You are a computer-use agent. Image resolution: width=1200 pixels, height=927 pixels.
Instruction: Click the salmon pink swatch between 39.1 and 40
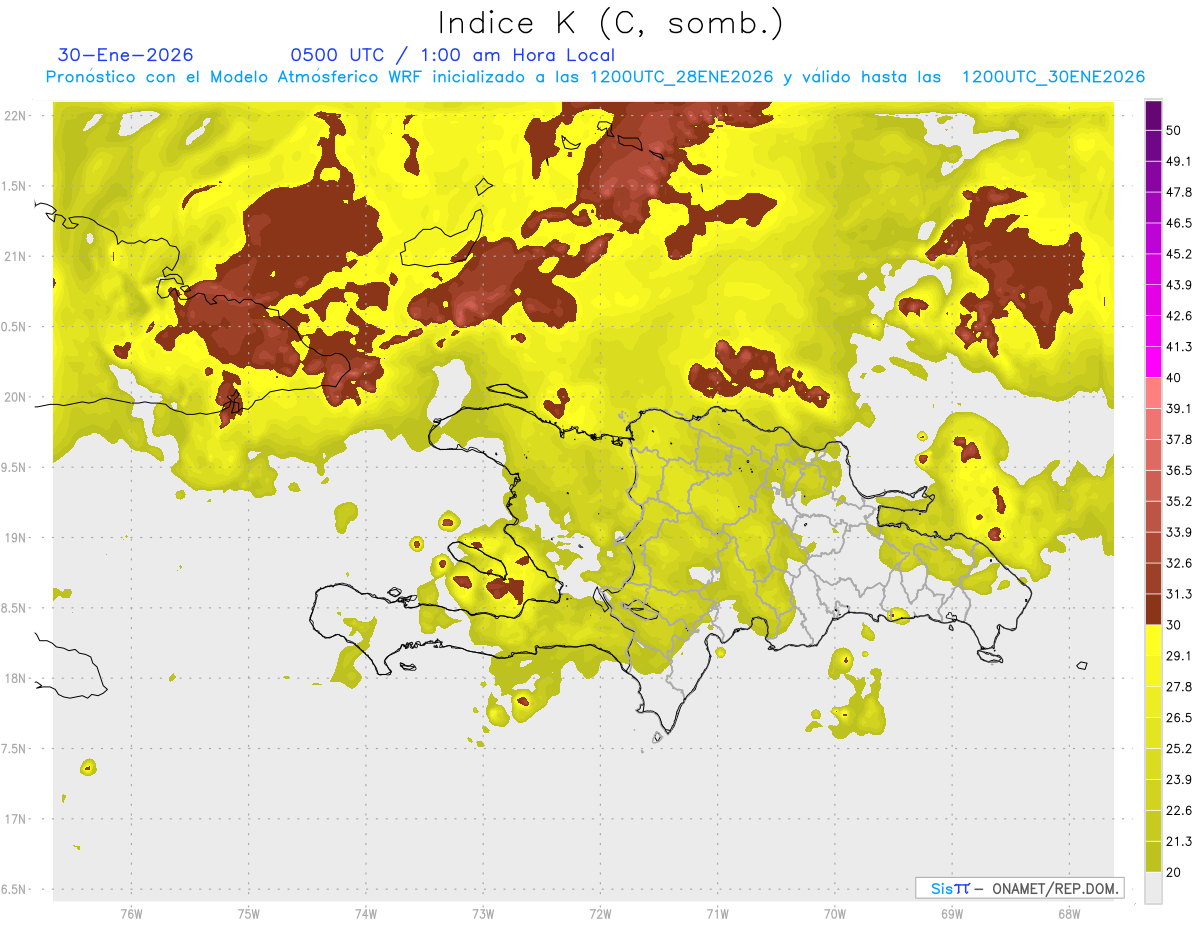pyautogui.click(x=1153, y=393)
